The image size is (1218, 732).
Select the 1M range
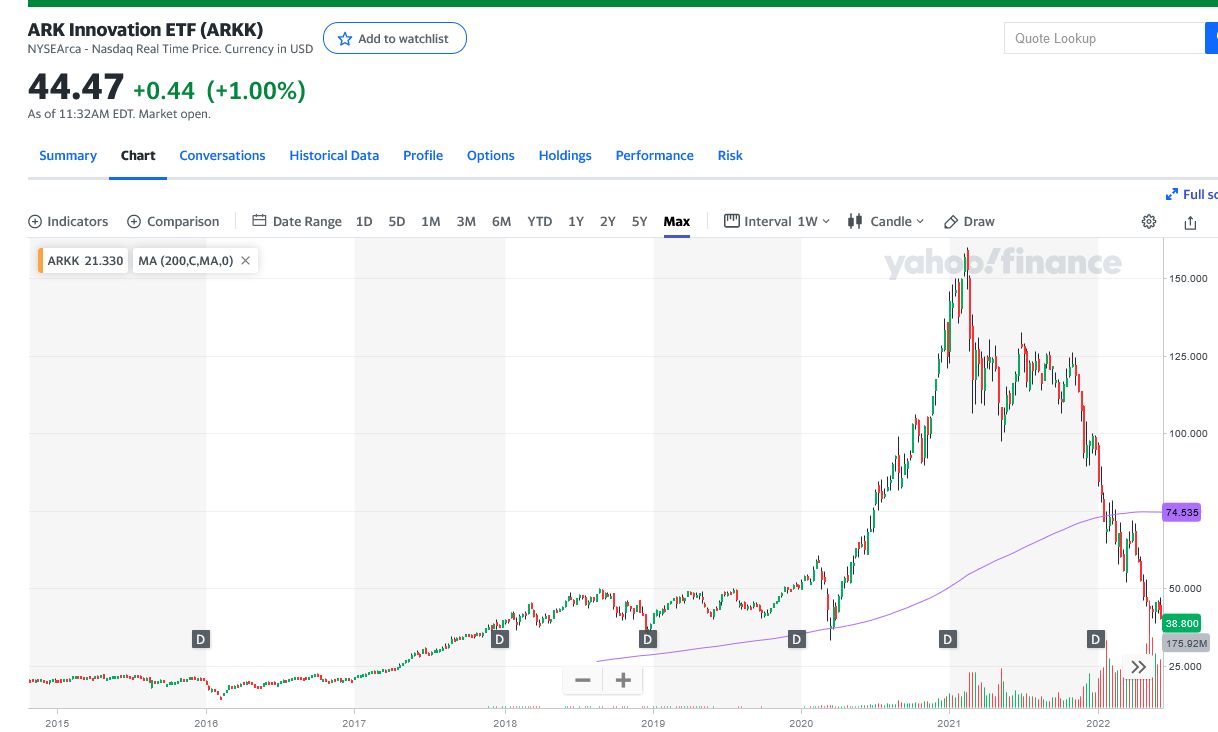431,222
